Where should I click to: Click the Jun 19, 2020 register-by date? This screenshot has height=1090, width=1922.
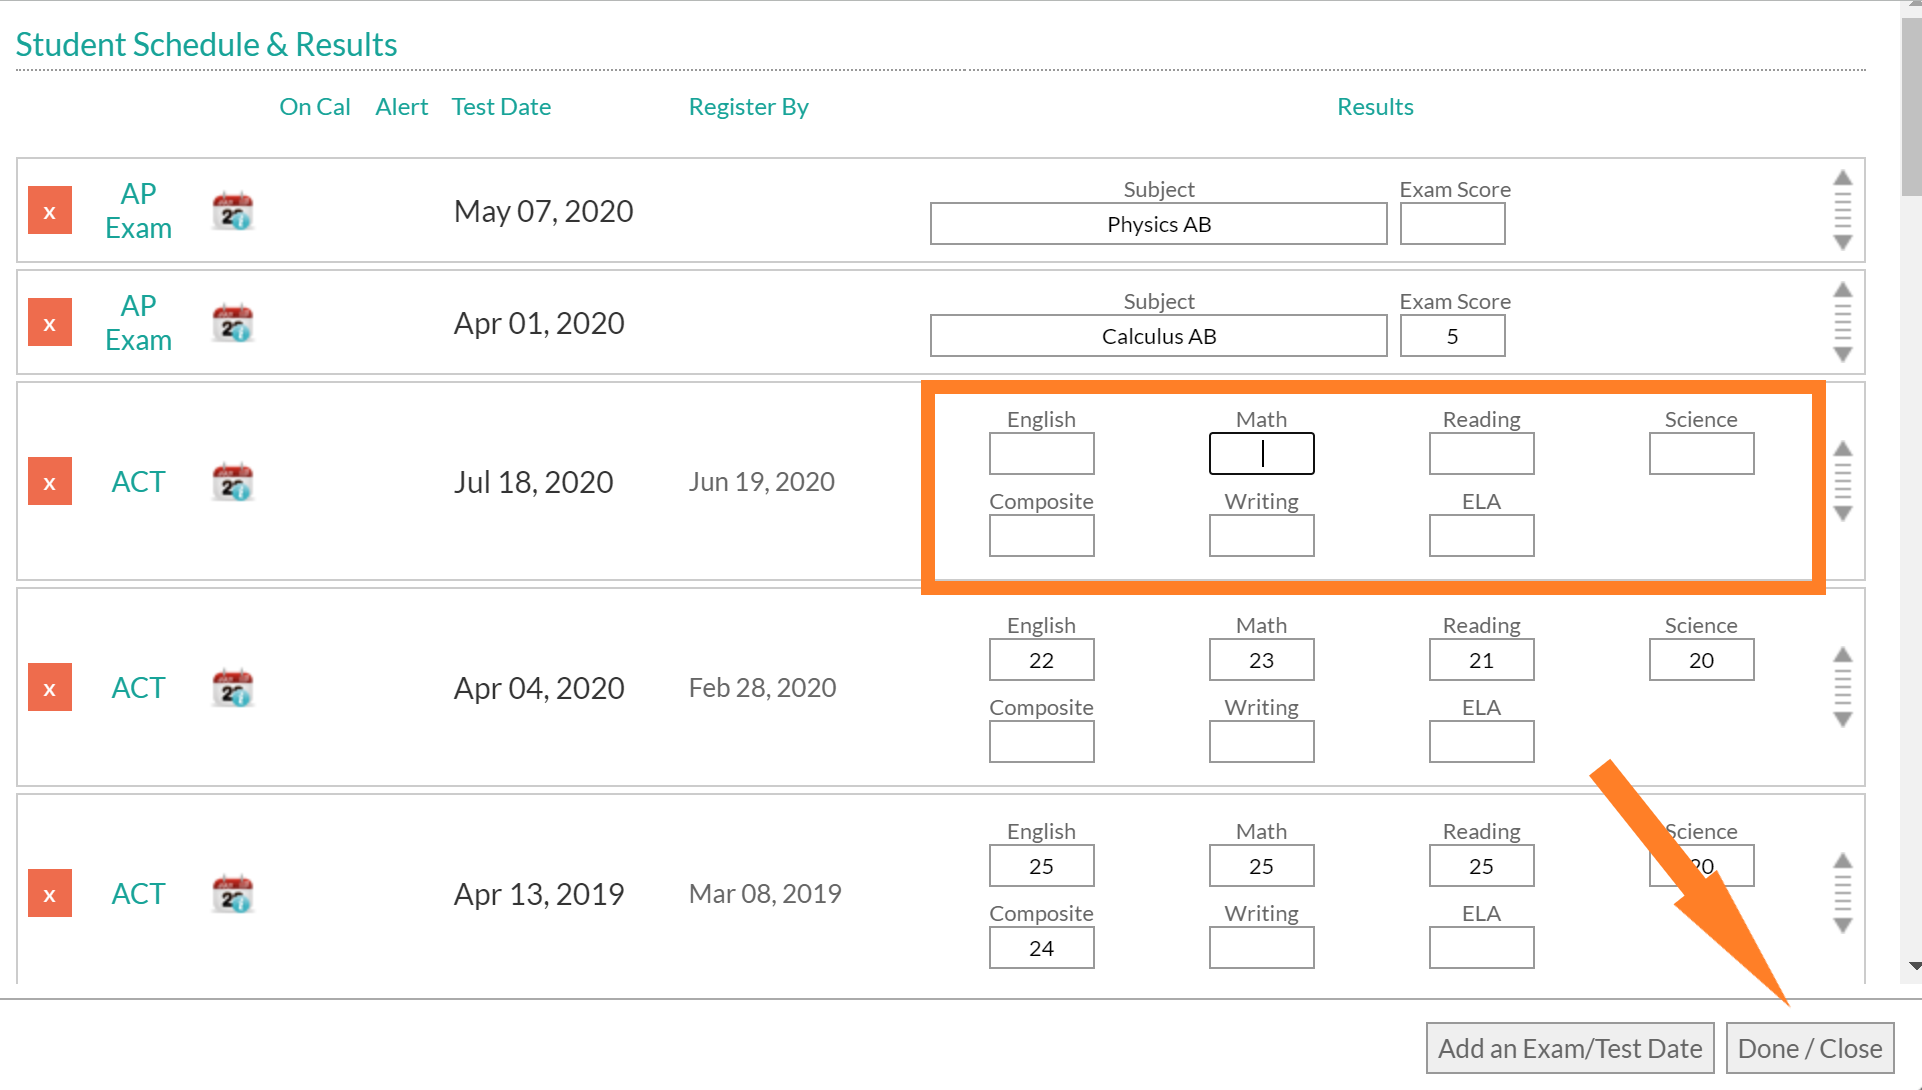pyautogui.click(x=761, y=482)
